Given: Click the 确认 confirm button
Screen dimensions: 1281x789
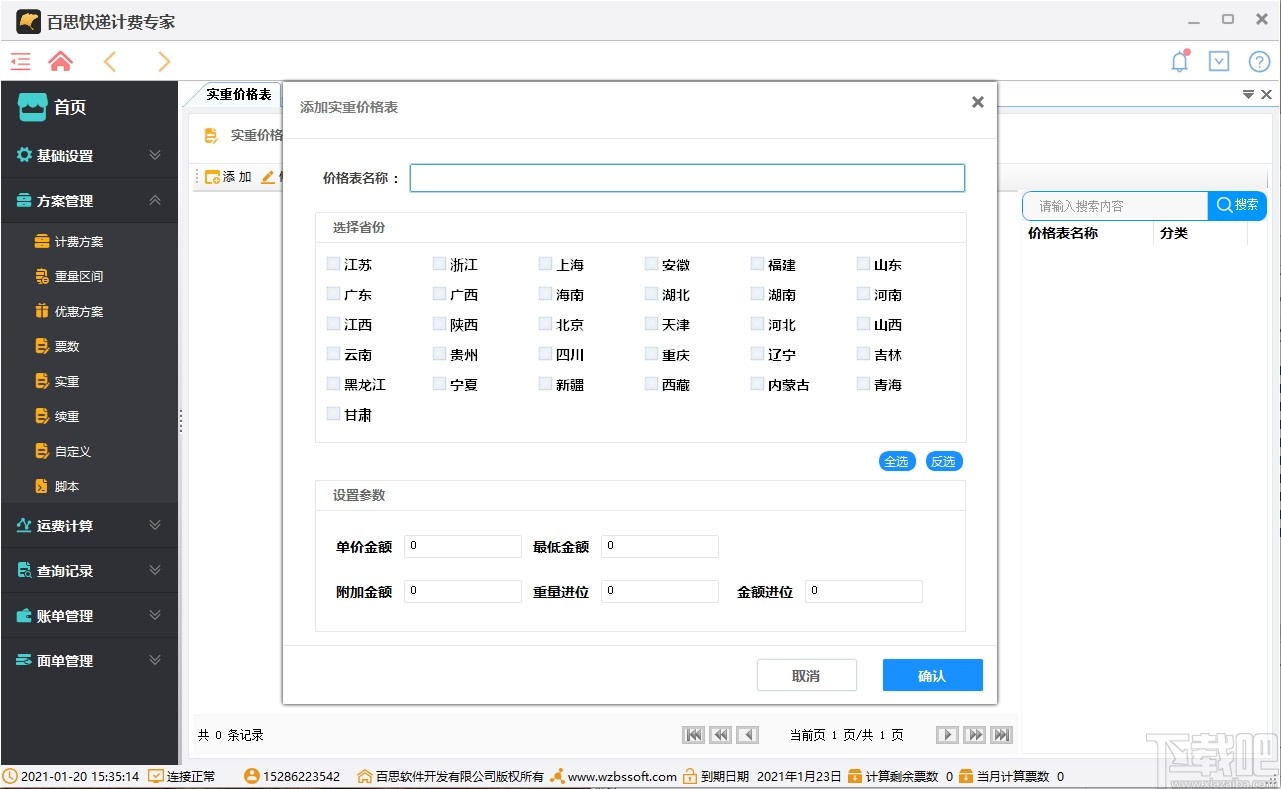Looking at the screenshot, I should coord(931,674).
